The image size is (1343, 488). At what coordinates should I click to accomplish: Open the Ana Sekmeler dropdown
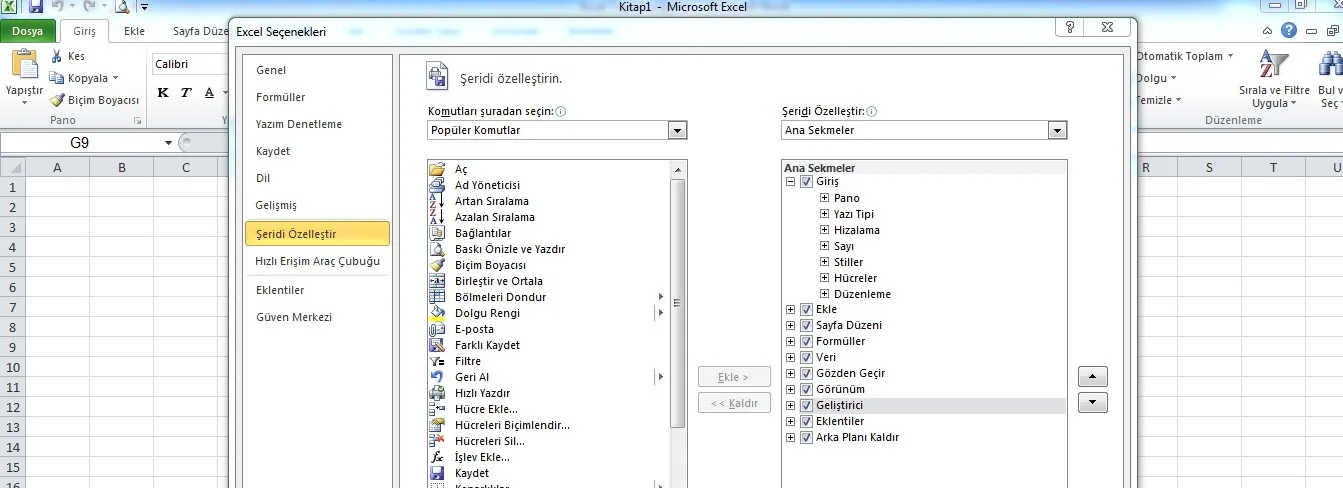pyautogui.click(x=1057, y=130)
